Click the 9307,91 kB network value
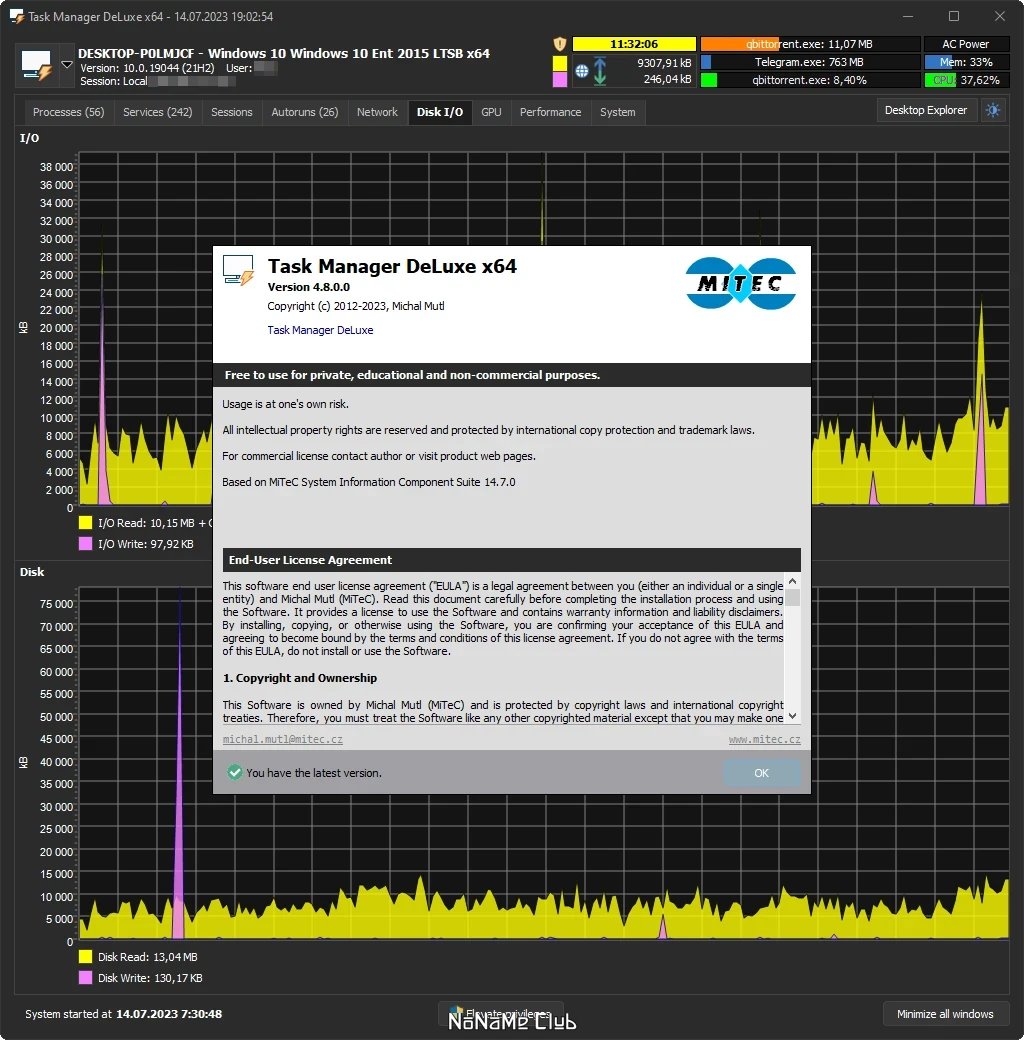 [x=664, y=63]
